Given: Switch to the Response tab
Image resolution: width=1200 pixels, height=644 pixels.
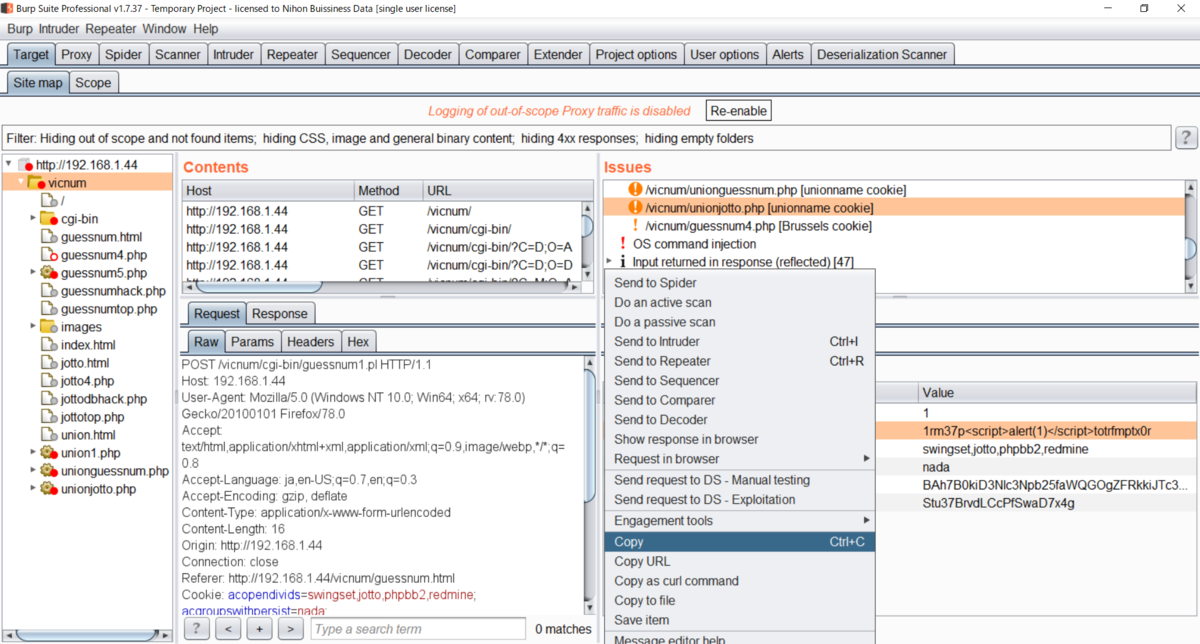Looking at the screenshot, I should pos(280,314).
